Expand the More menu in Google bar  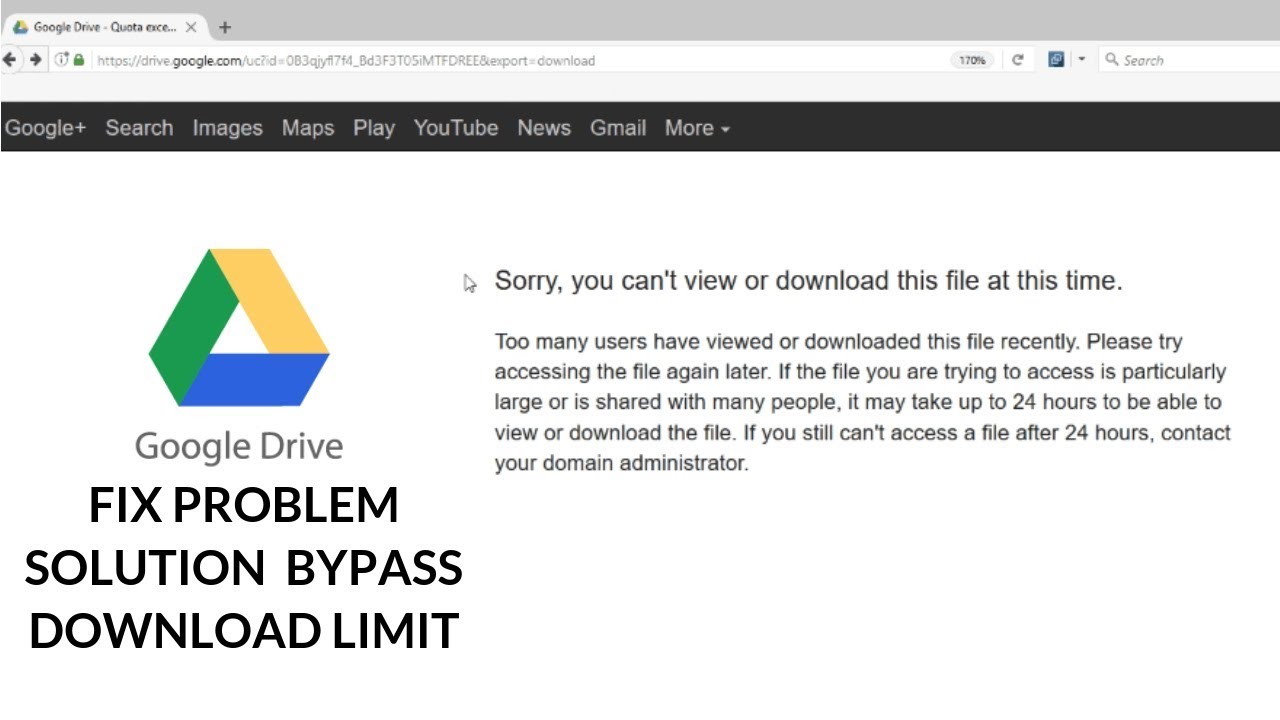[x=697, y=128]
